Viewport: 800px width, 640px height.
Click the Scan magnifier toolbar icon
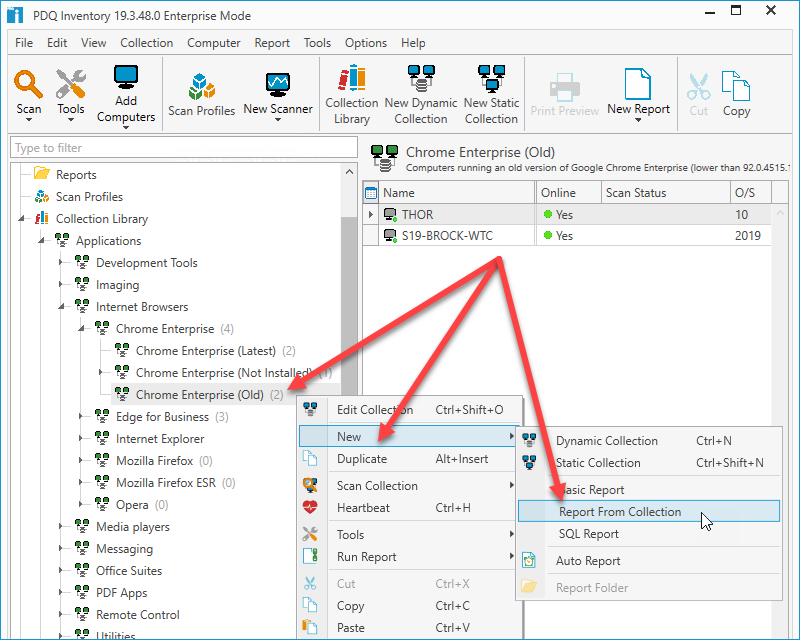pyautogui.click(x=28, y=84)
